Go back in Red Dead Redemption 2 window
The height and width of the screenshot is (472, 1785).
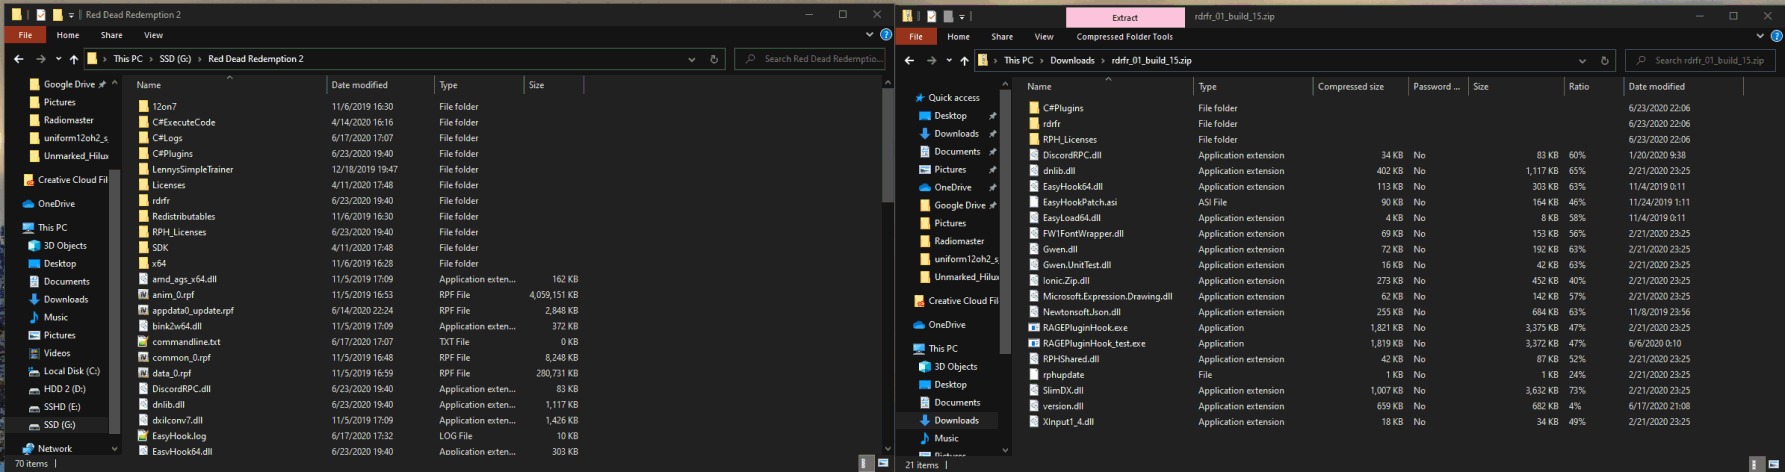(x=18, y=59)
